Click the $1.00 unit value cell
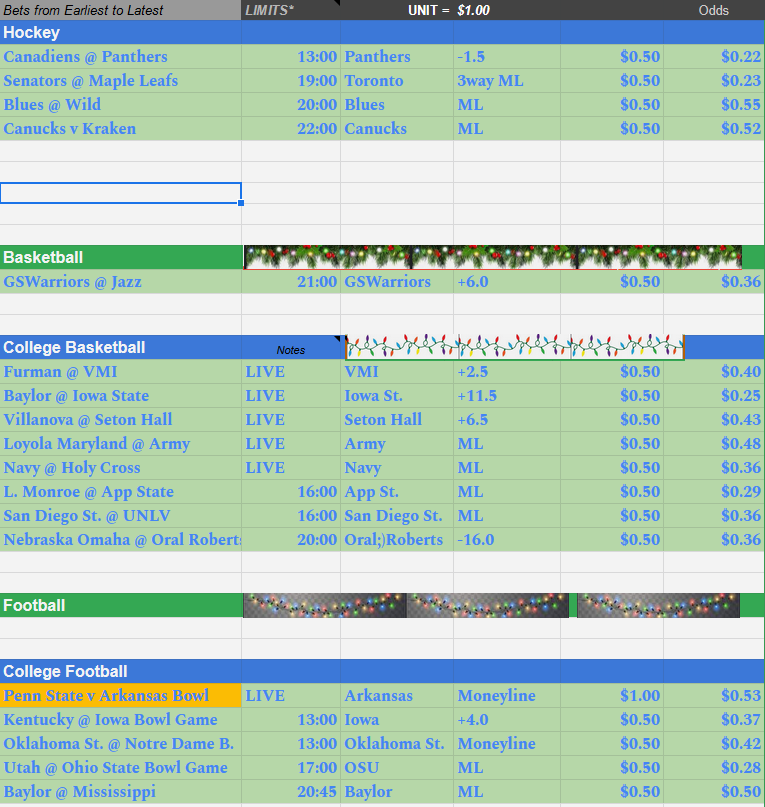The width and height of the screenshot is (765, 807). coord(507,10)
